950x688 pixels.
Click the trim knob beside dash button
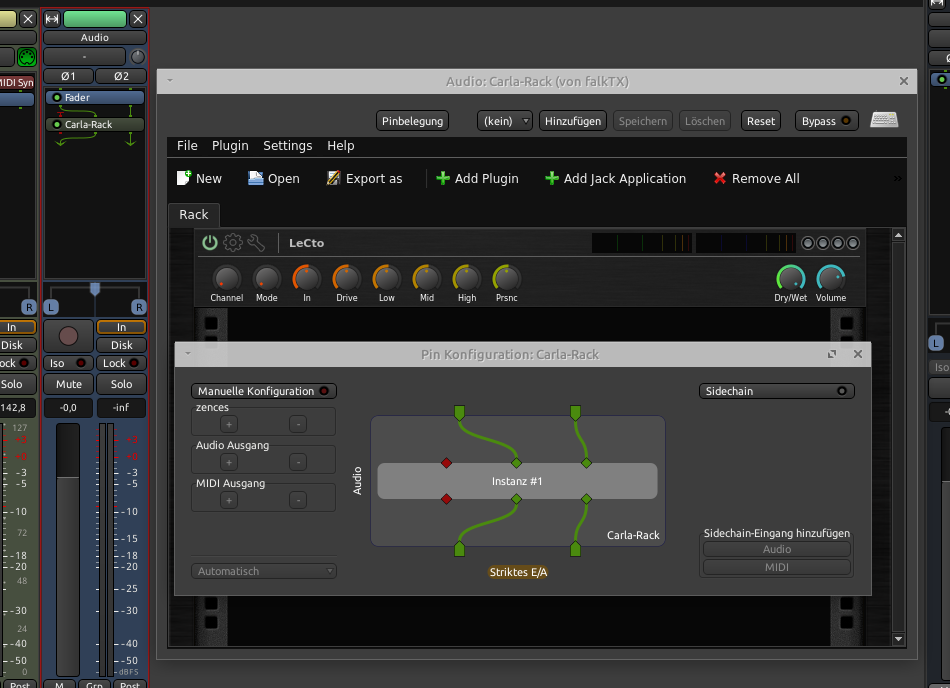click(x=138, y=57)
